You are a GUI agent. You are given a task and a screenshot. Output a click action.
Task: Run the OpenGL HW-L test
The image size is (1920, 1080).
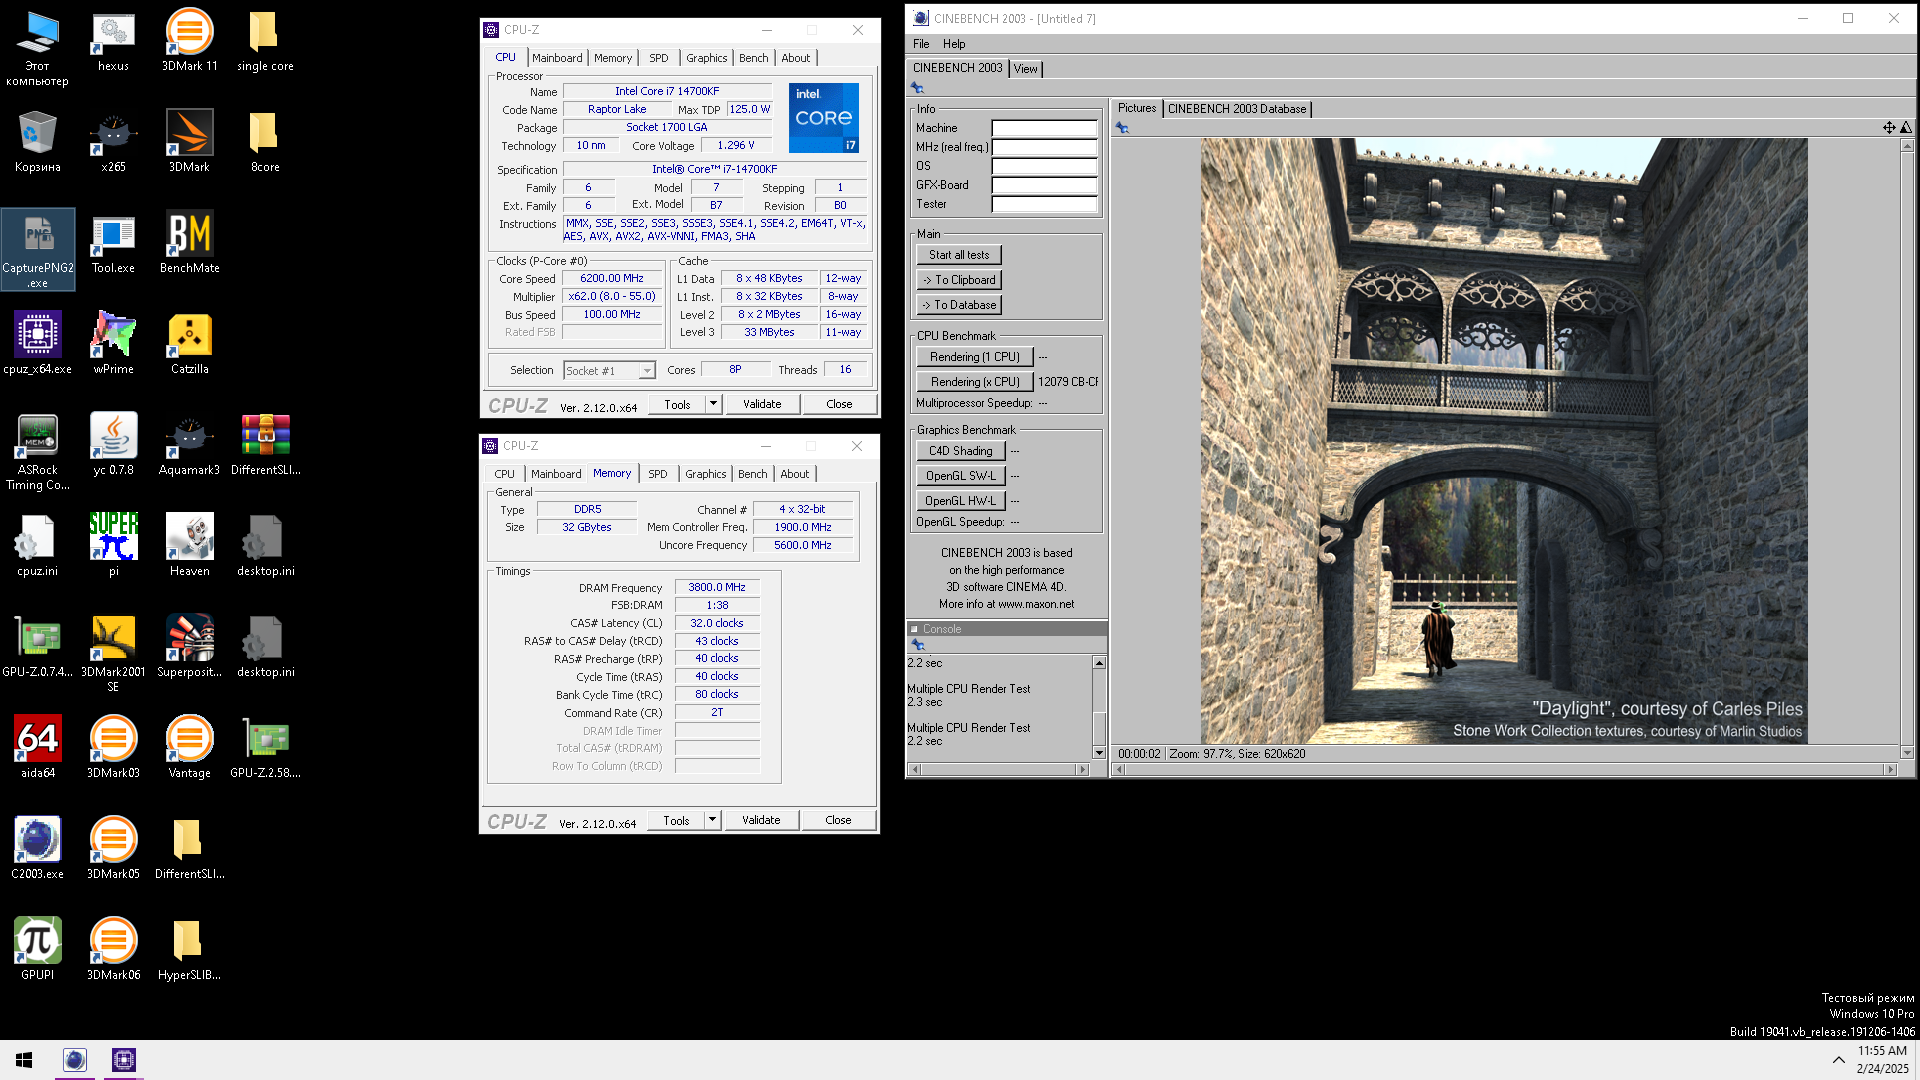tap(961, 501)
